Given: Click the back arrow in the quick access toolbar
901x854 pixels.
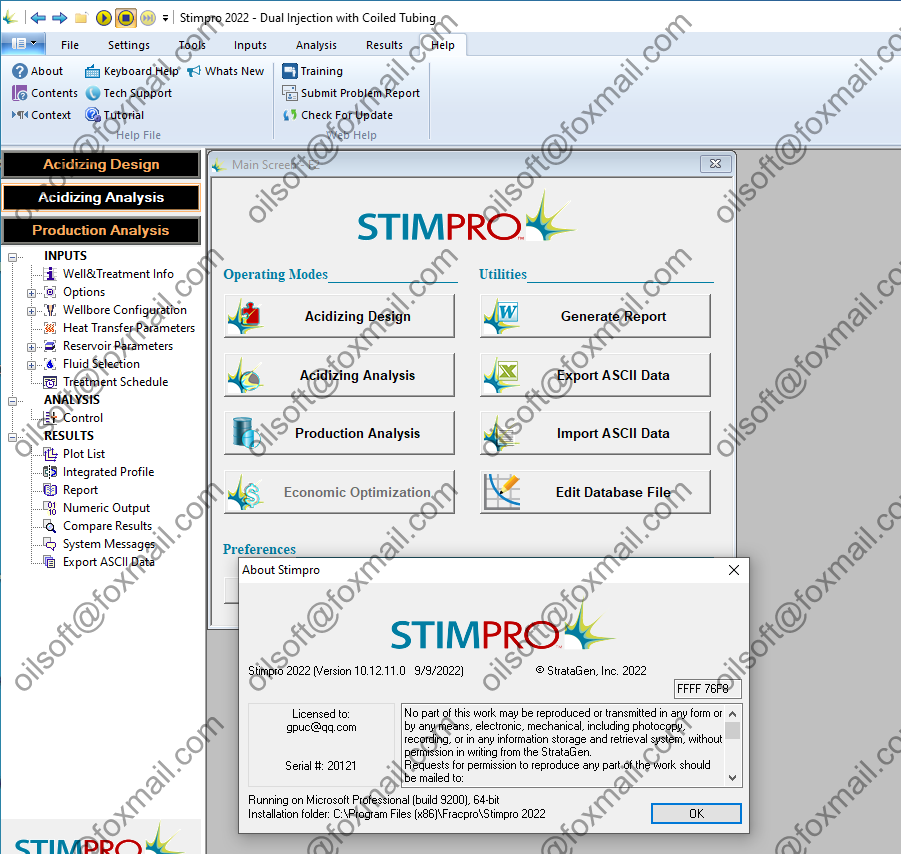Looking at the screenshot, I should [38, 18].
